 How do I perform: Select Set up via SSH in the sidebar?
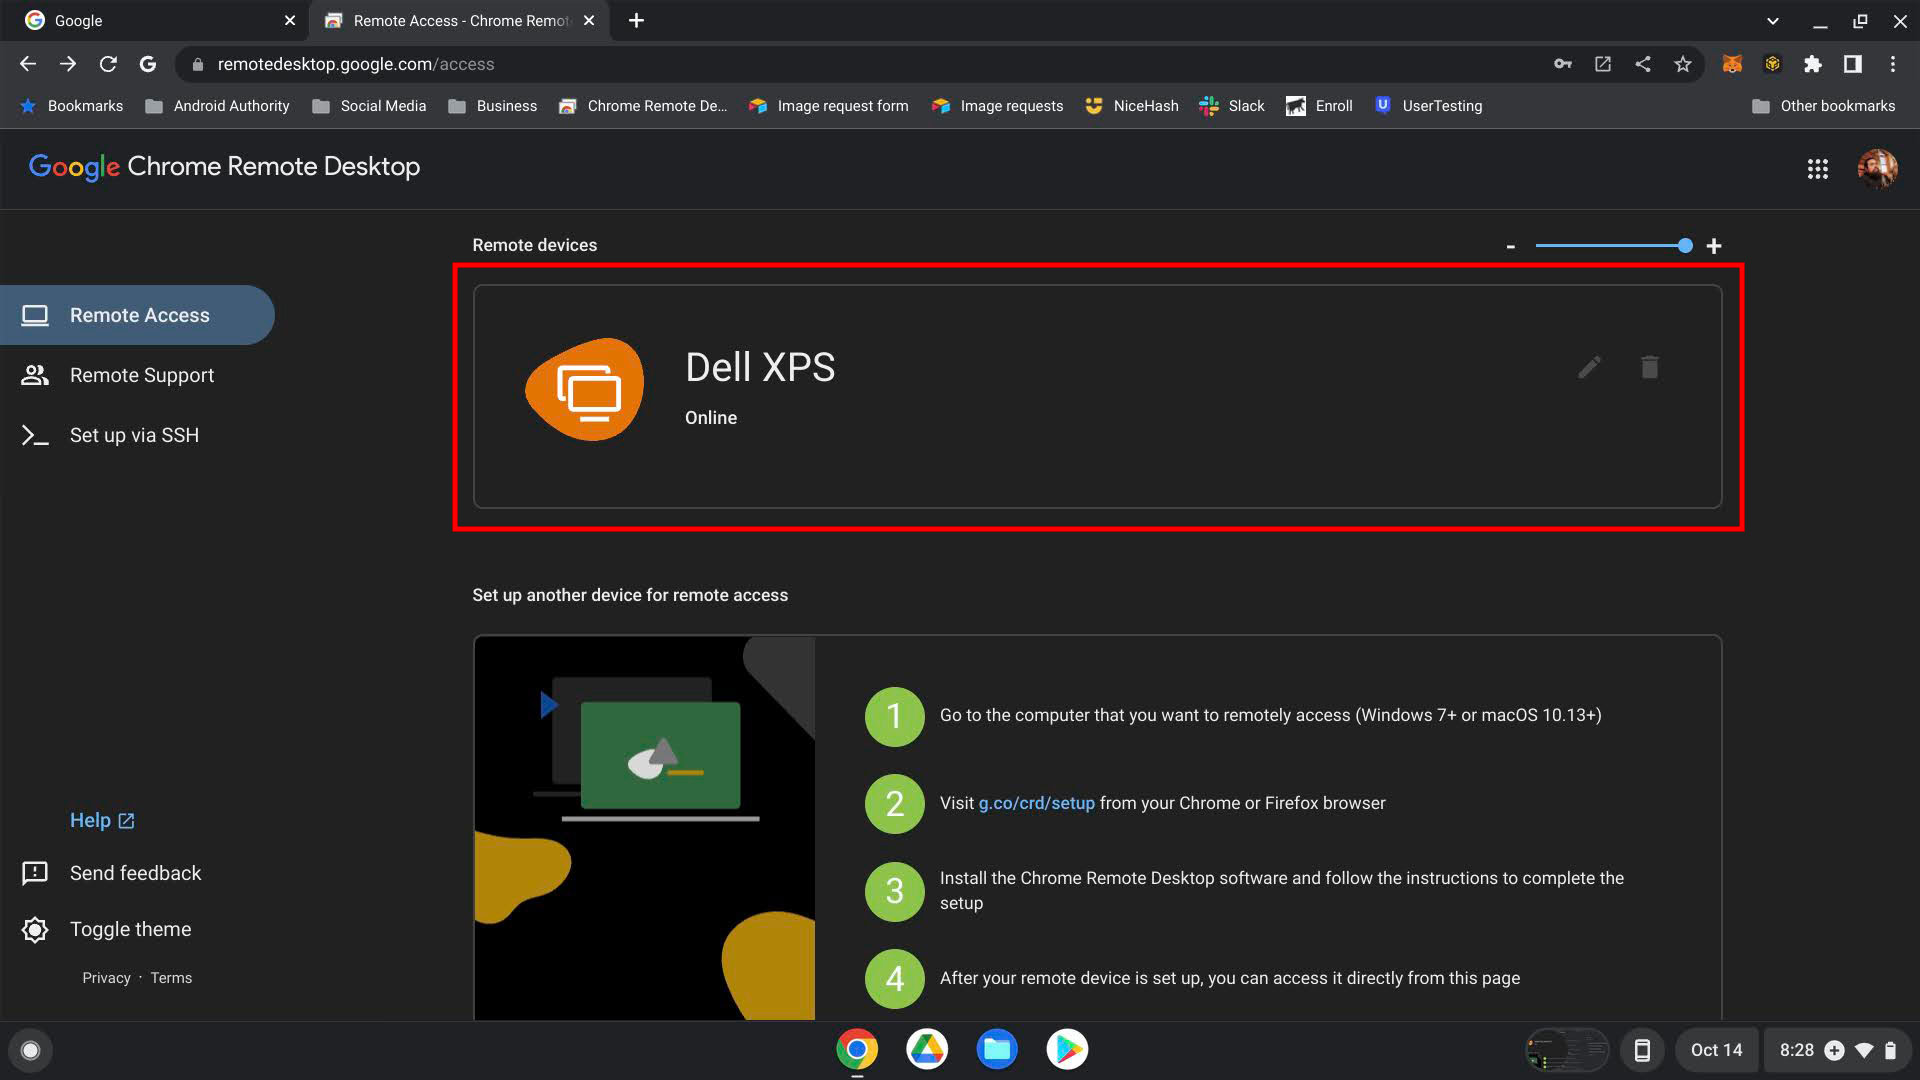pos(134,435)
